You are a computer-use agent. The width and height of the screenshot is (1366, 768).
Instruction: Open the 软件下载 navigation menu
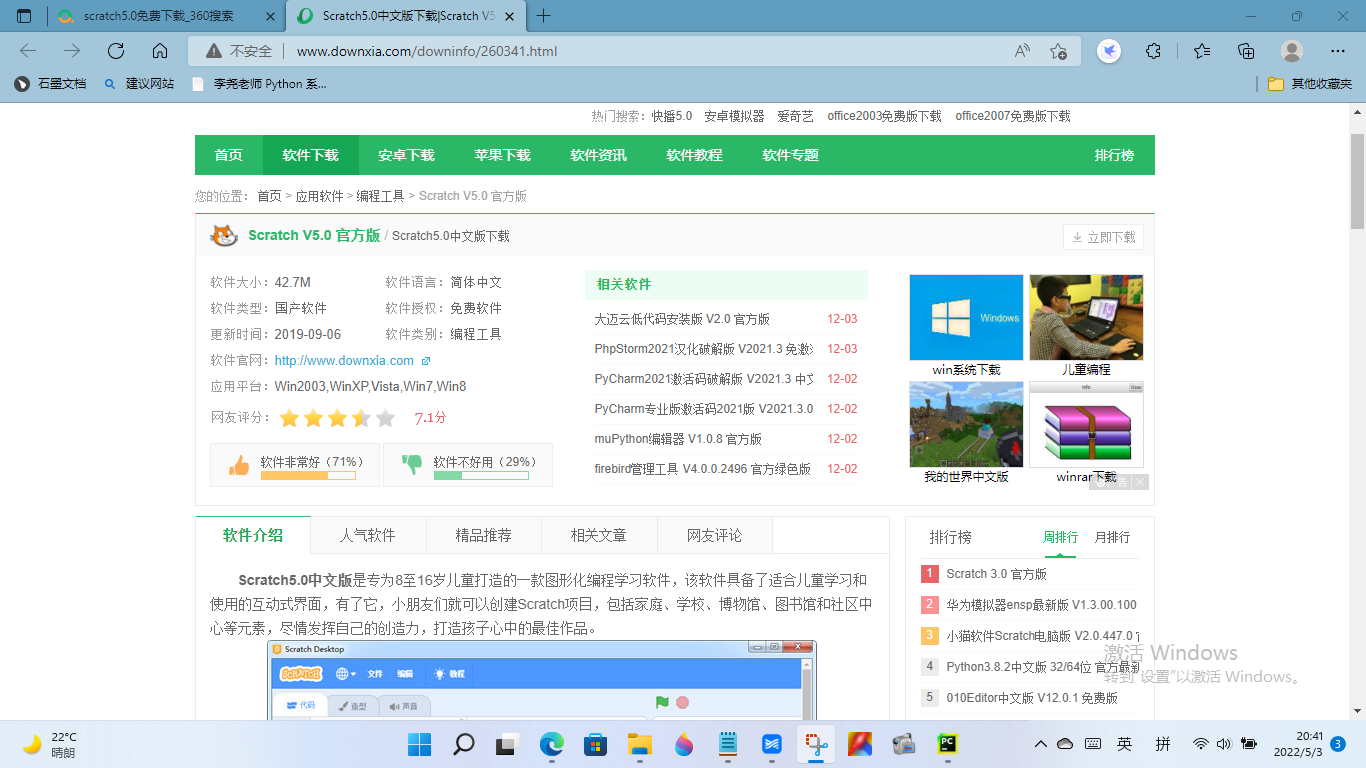pyautogui.click(x=311, y=155)
